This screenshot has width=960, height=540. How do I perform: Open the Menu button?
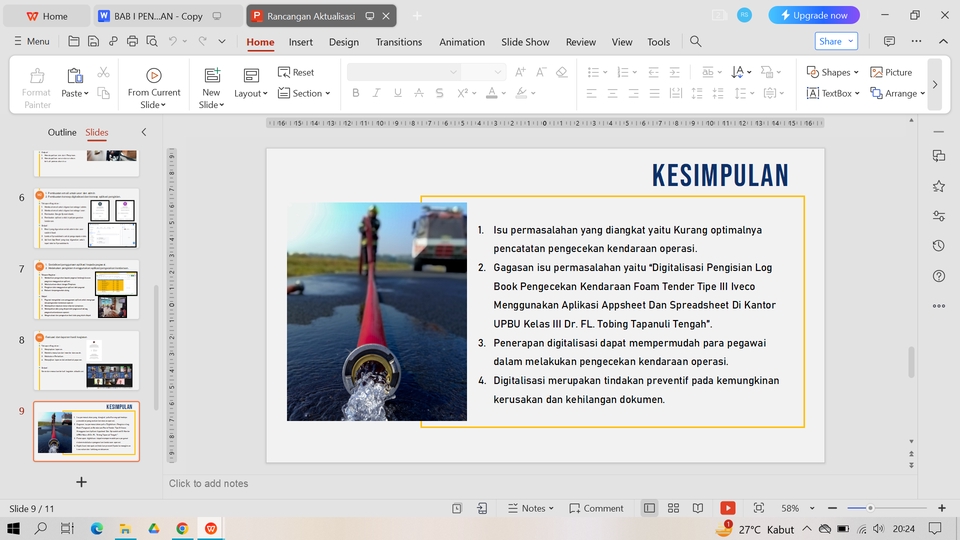32,41
